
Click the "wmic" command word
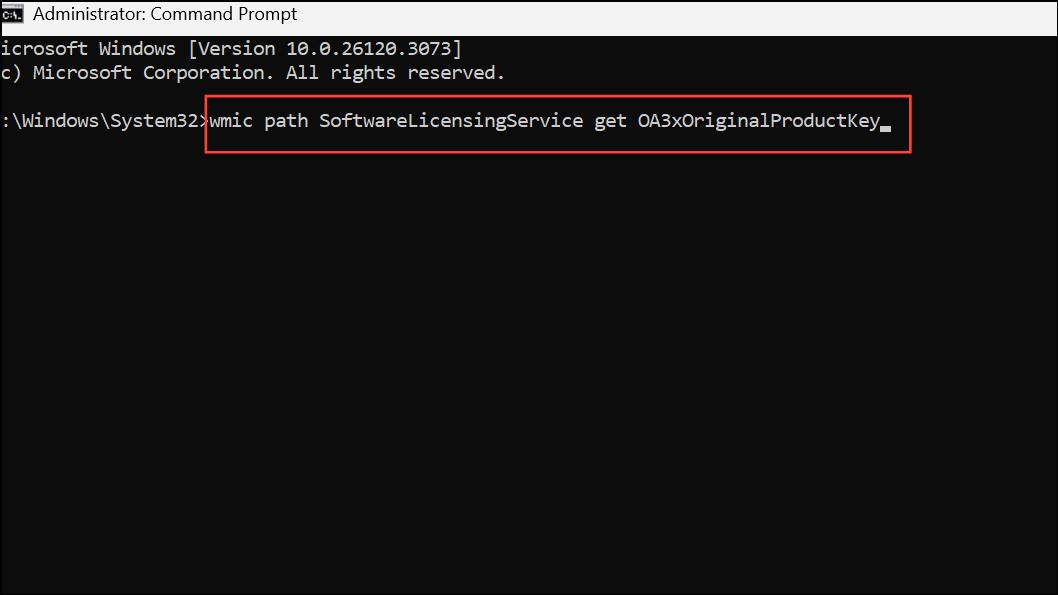coord(231,122)
